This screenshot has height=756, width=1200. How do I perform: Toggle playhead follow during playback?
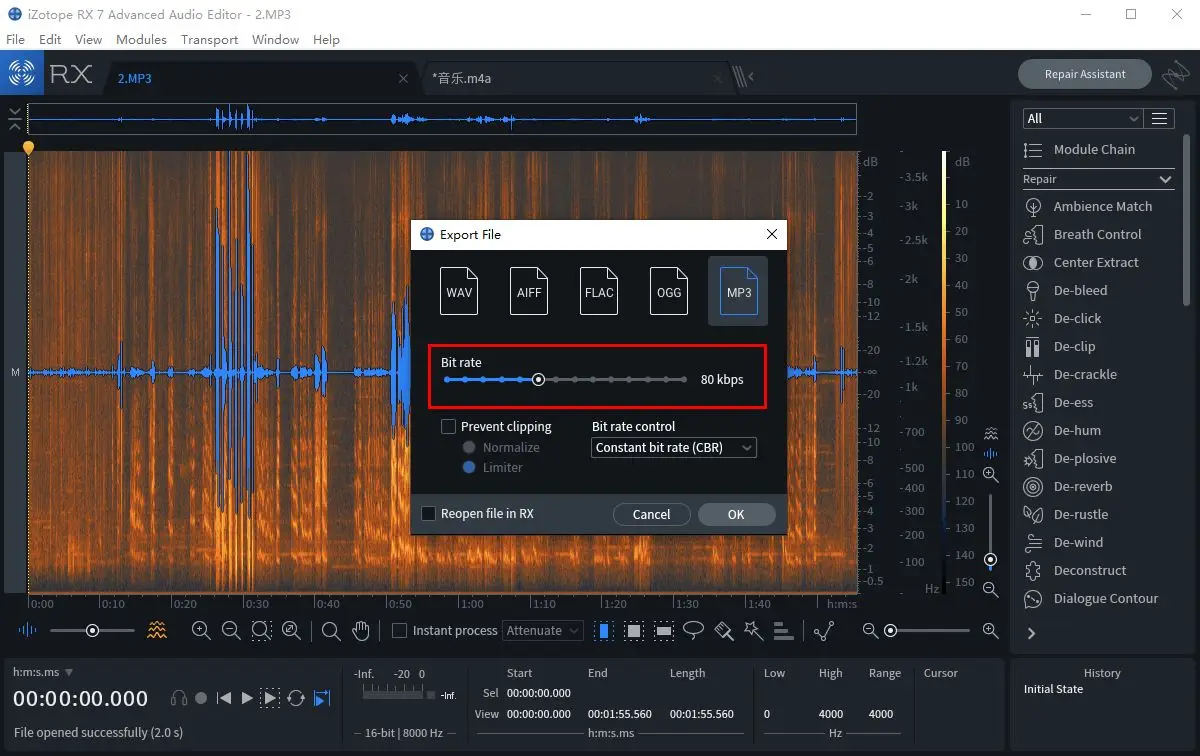pos(322,698)
